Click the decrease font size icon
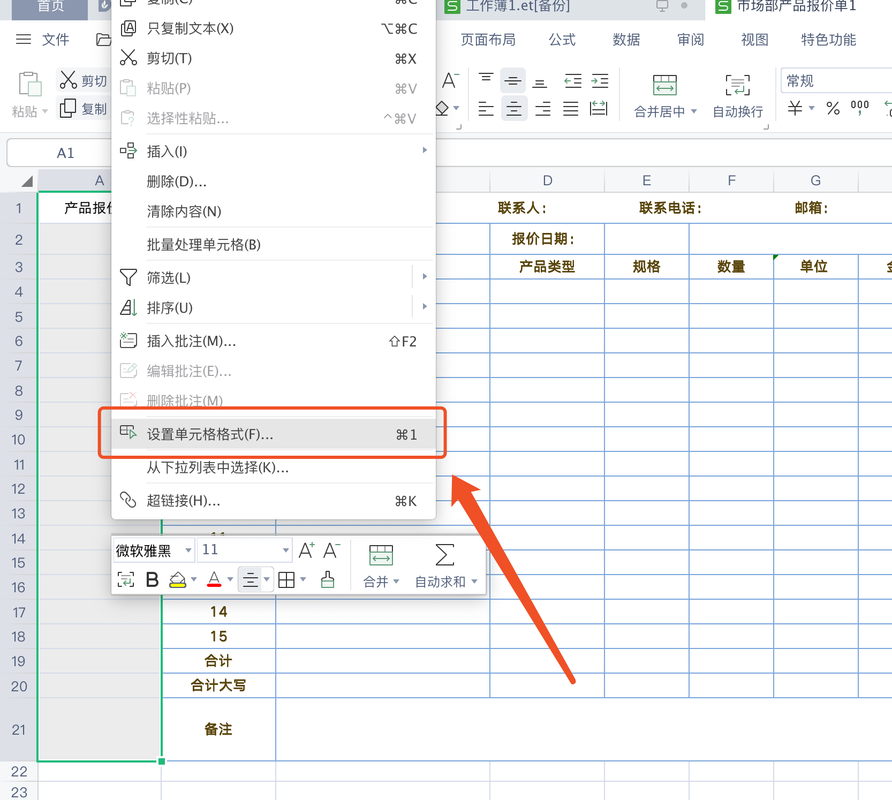Screen dimensions: 892x800 tap(330, 548)
